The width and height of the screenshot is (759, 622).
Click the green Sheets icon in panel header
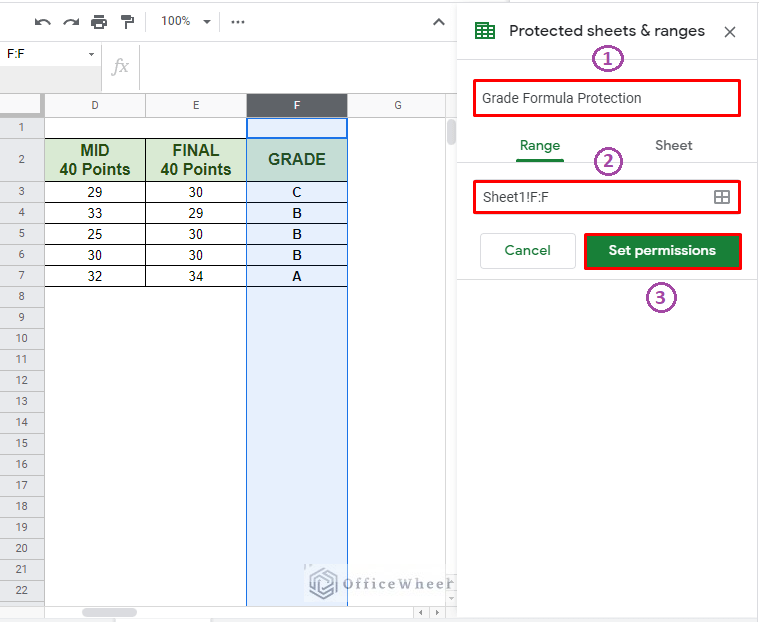click(x=485, y=31)
